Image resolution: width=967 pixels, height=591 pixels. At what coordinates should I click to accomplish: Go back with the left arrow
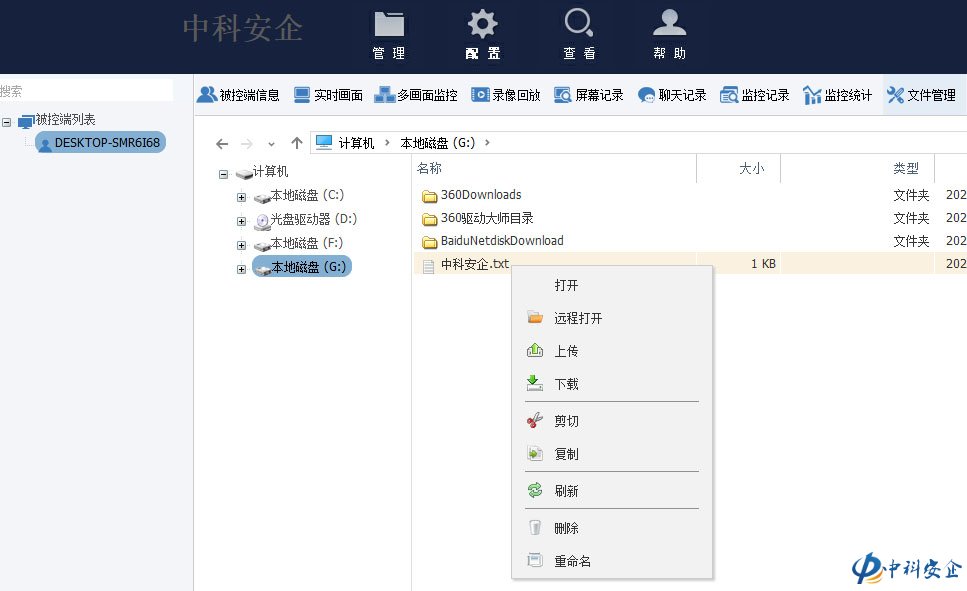222,144
